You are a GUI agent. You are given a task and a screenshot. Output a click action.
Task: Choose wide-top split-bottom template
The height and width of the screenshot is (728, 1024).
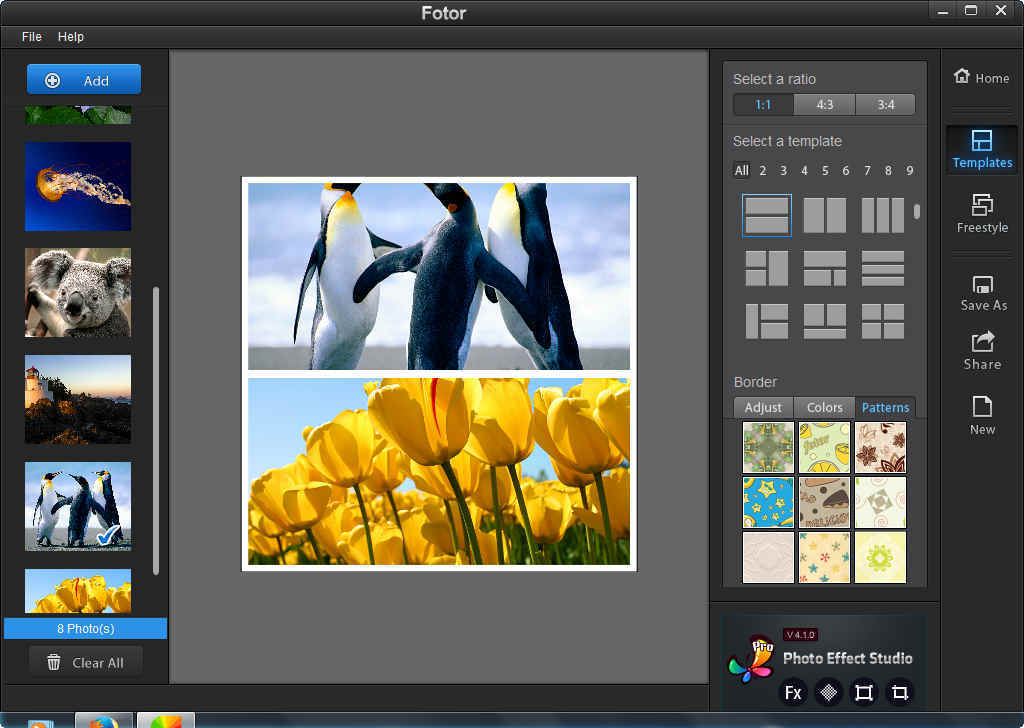(824, 268)
